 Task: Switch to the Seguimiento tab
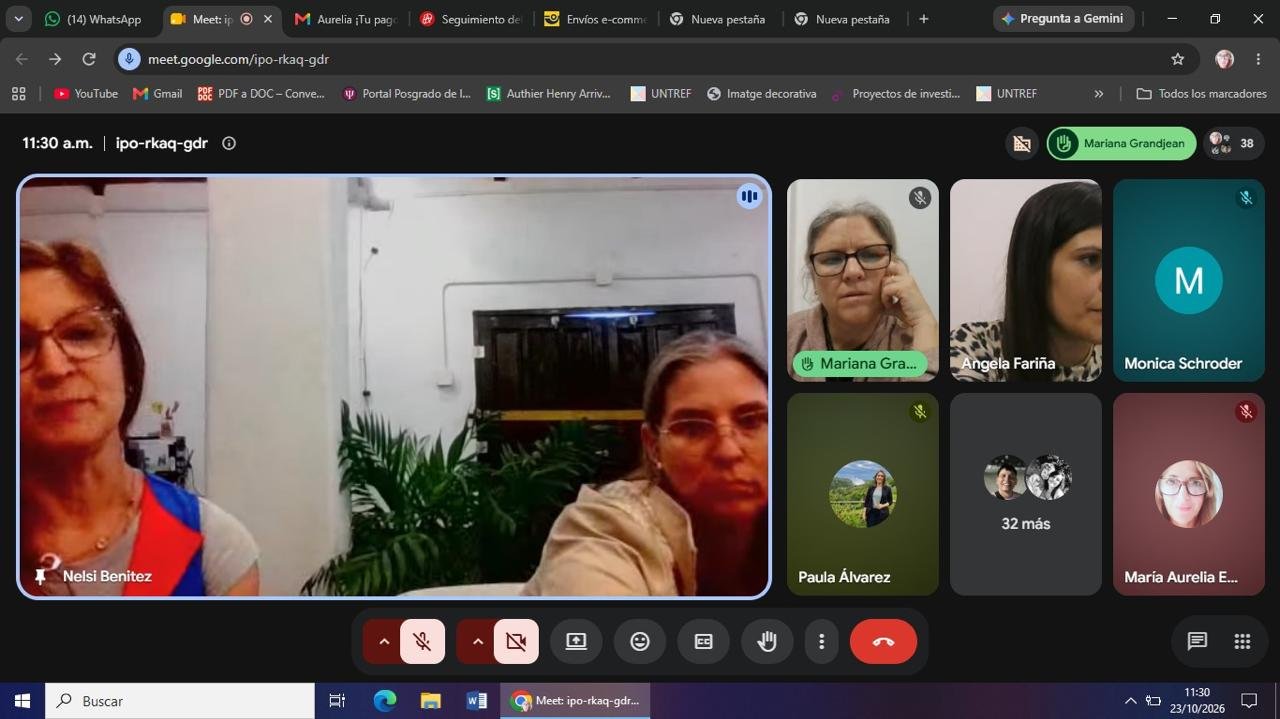pyautogui.click(x=471, y=19)
